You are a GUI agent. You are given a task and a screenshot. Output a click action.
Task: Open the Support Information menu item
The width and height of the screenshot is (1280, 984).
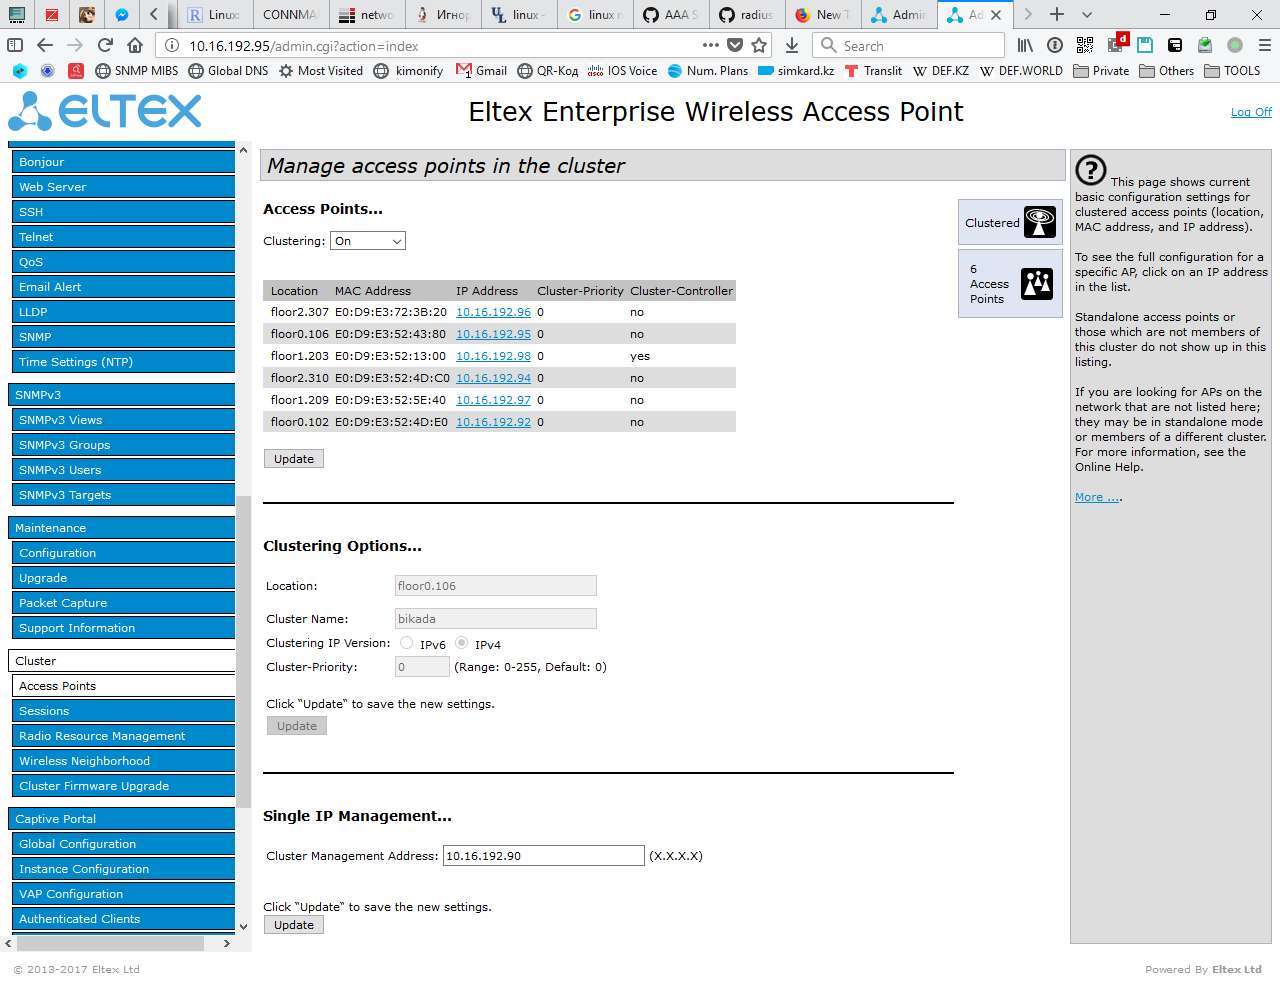coord(123,628)
